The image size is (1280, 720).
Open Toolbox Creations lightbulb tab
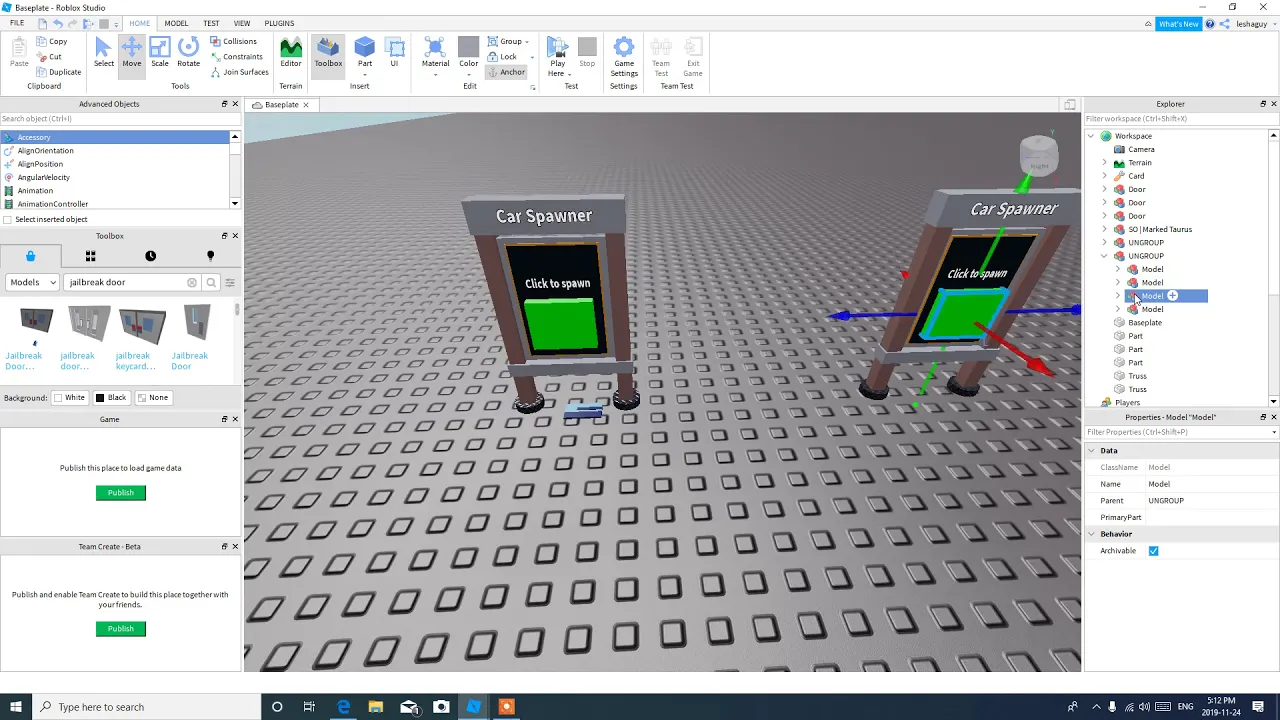pos(210,256)
